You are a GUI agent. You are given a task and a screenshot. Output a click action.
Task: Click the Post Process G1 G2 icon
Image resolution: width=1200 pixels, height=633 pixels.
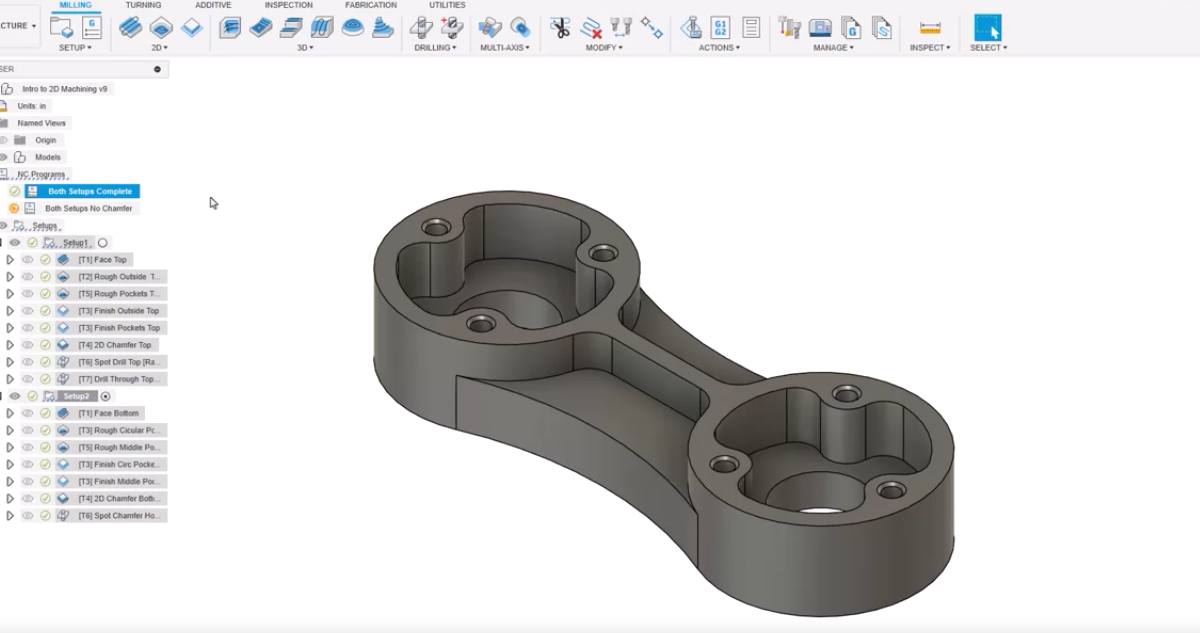(x=720, y=28)
